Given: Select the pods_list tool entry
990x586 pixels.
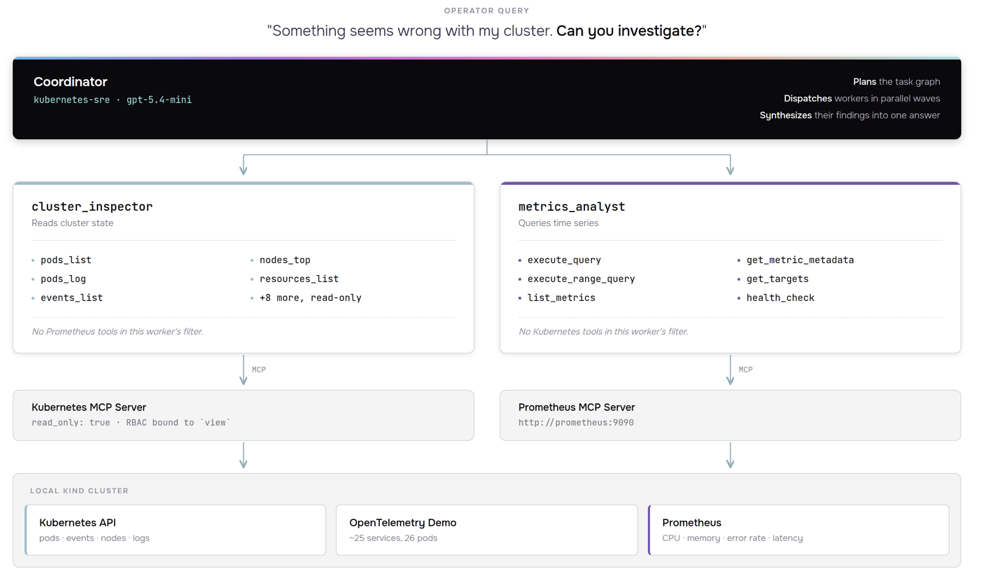Looking at the screenshot, I should (x=66, y=260).
